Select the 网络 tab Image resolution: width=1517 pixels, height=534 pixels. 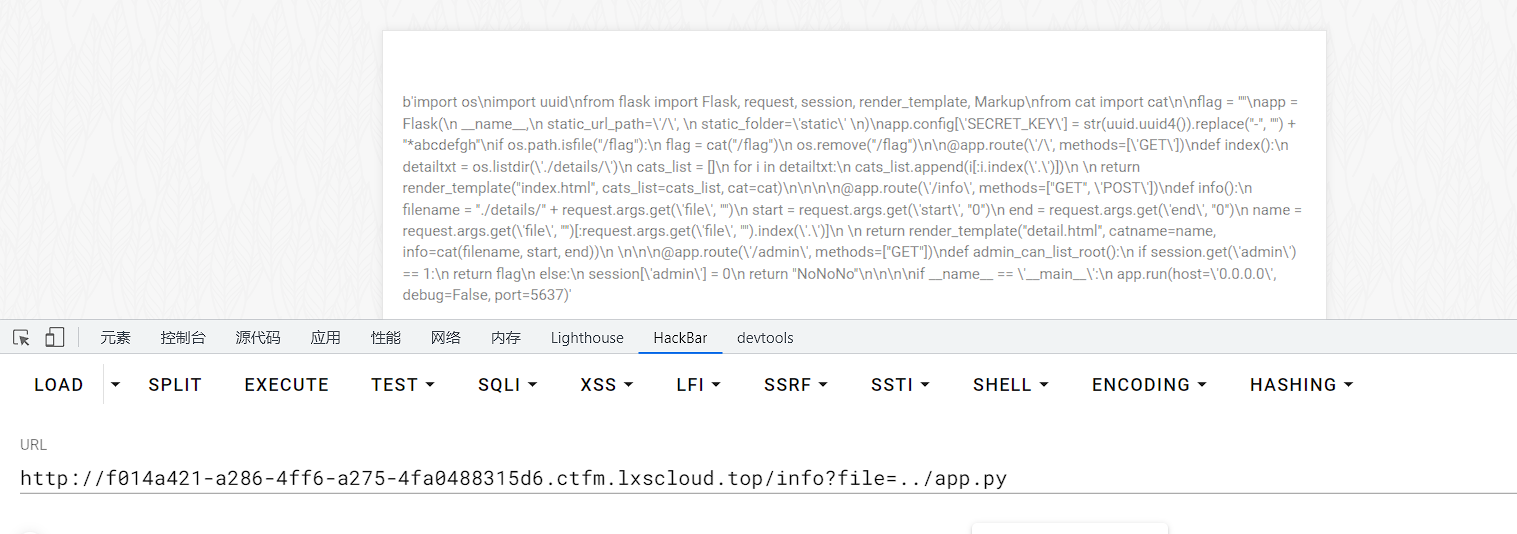446,338
